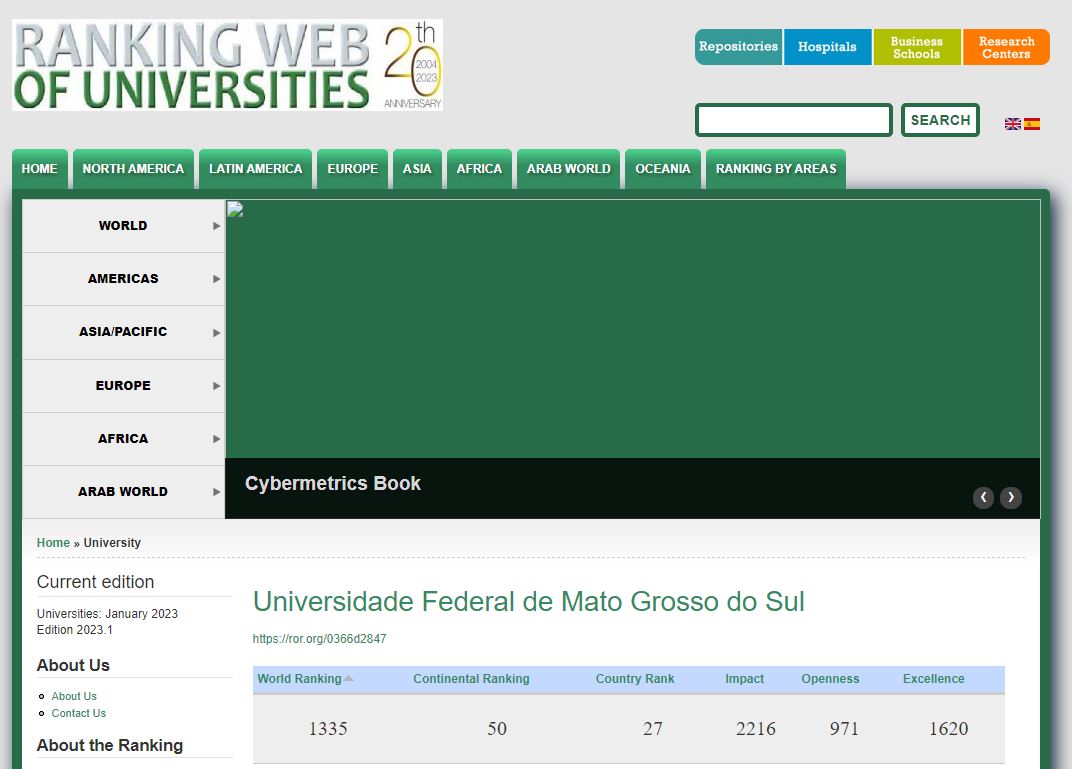Sort table by Country Rank column

pos(634,679)
